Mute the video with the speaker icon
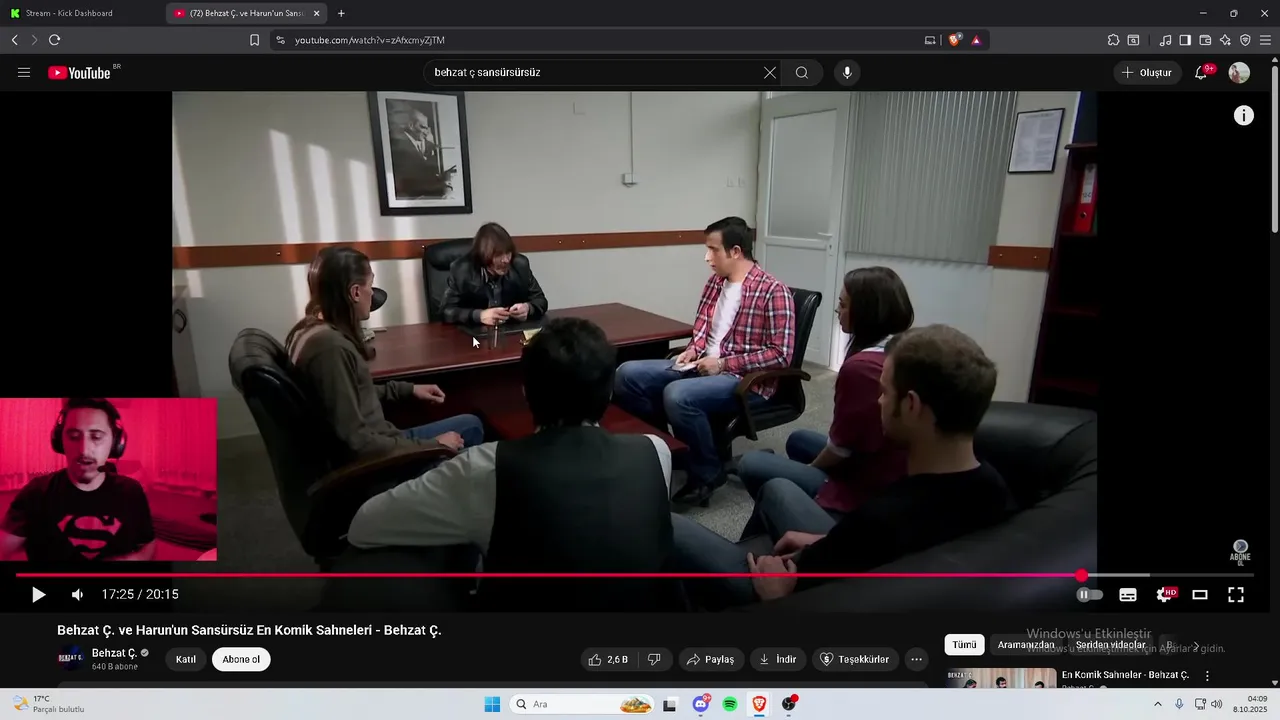 (x=77, y=595)
